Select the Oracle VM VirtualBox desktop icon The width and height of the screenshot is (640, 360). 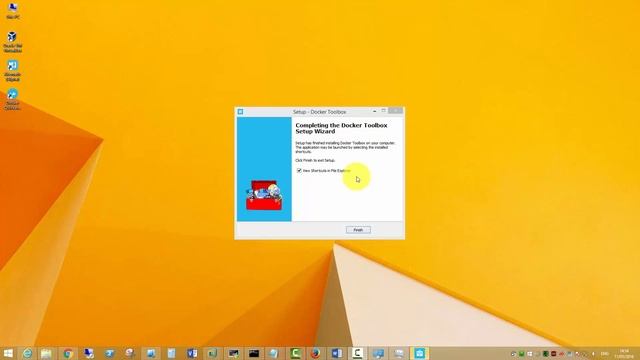click(13, 42)
